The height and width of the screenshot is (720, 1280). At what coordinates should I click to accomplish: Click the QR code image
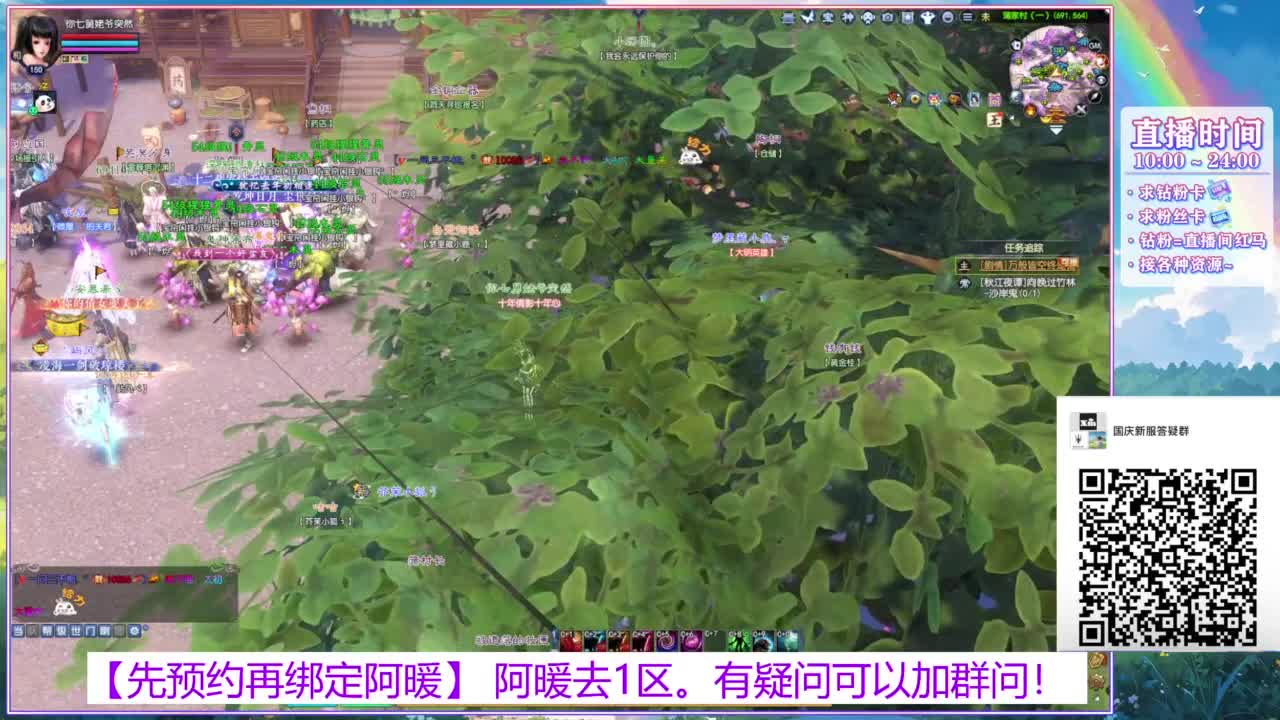point(1167,557)
